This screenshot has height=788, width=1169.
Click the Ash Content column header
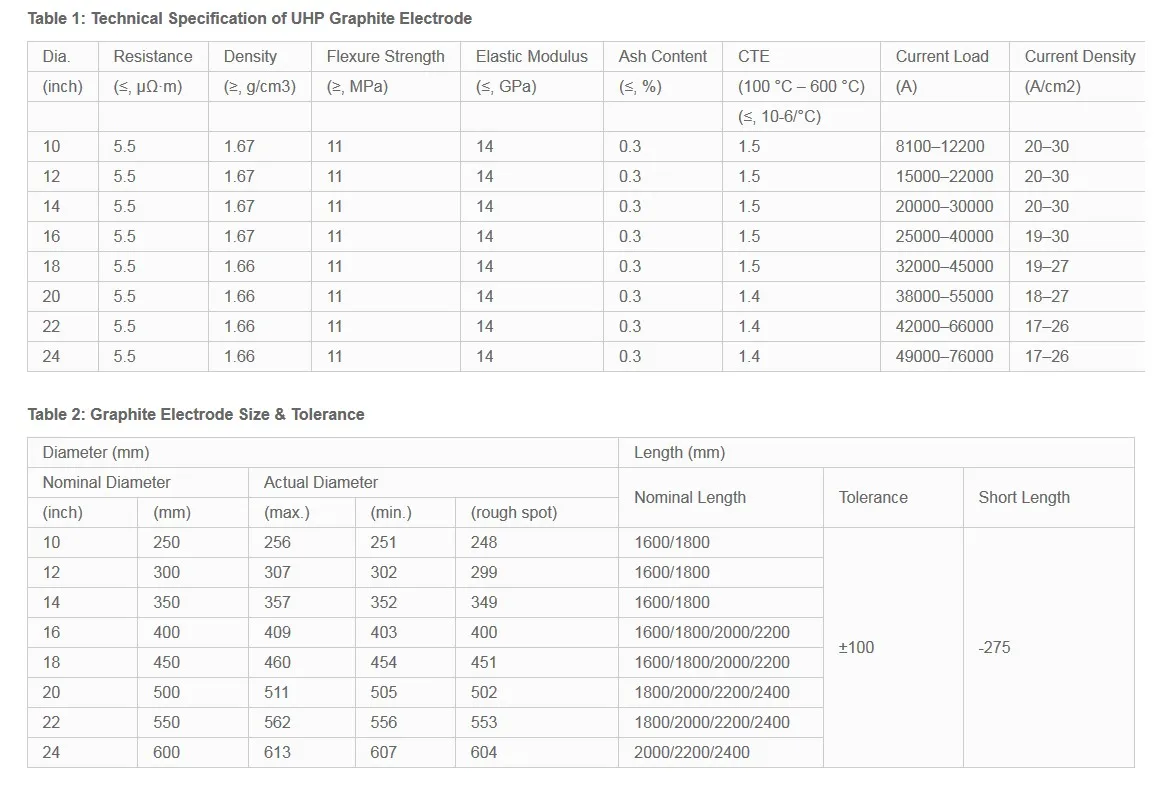[x=662, y=56]
